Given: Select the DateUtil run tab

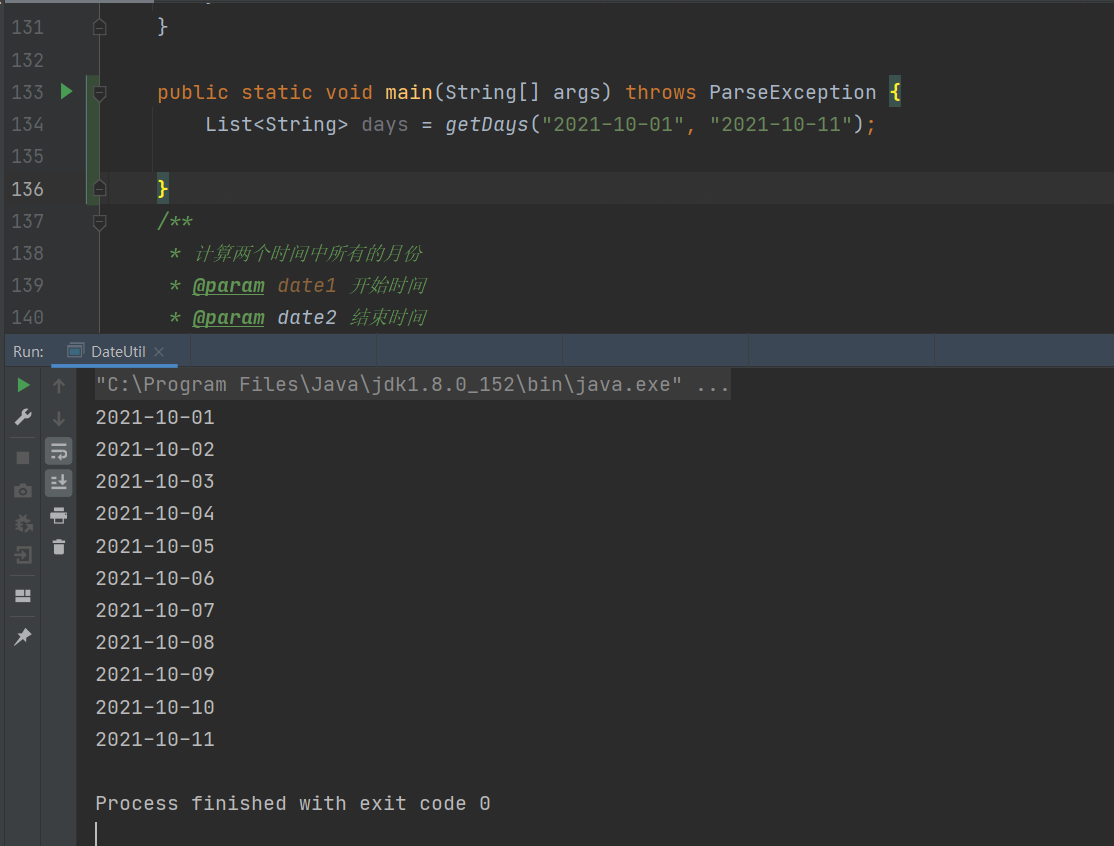Looking at the screenshot, I should pyautogui.click(x=114, y=352).
